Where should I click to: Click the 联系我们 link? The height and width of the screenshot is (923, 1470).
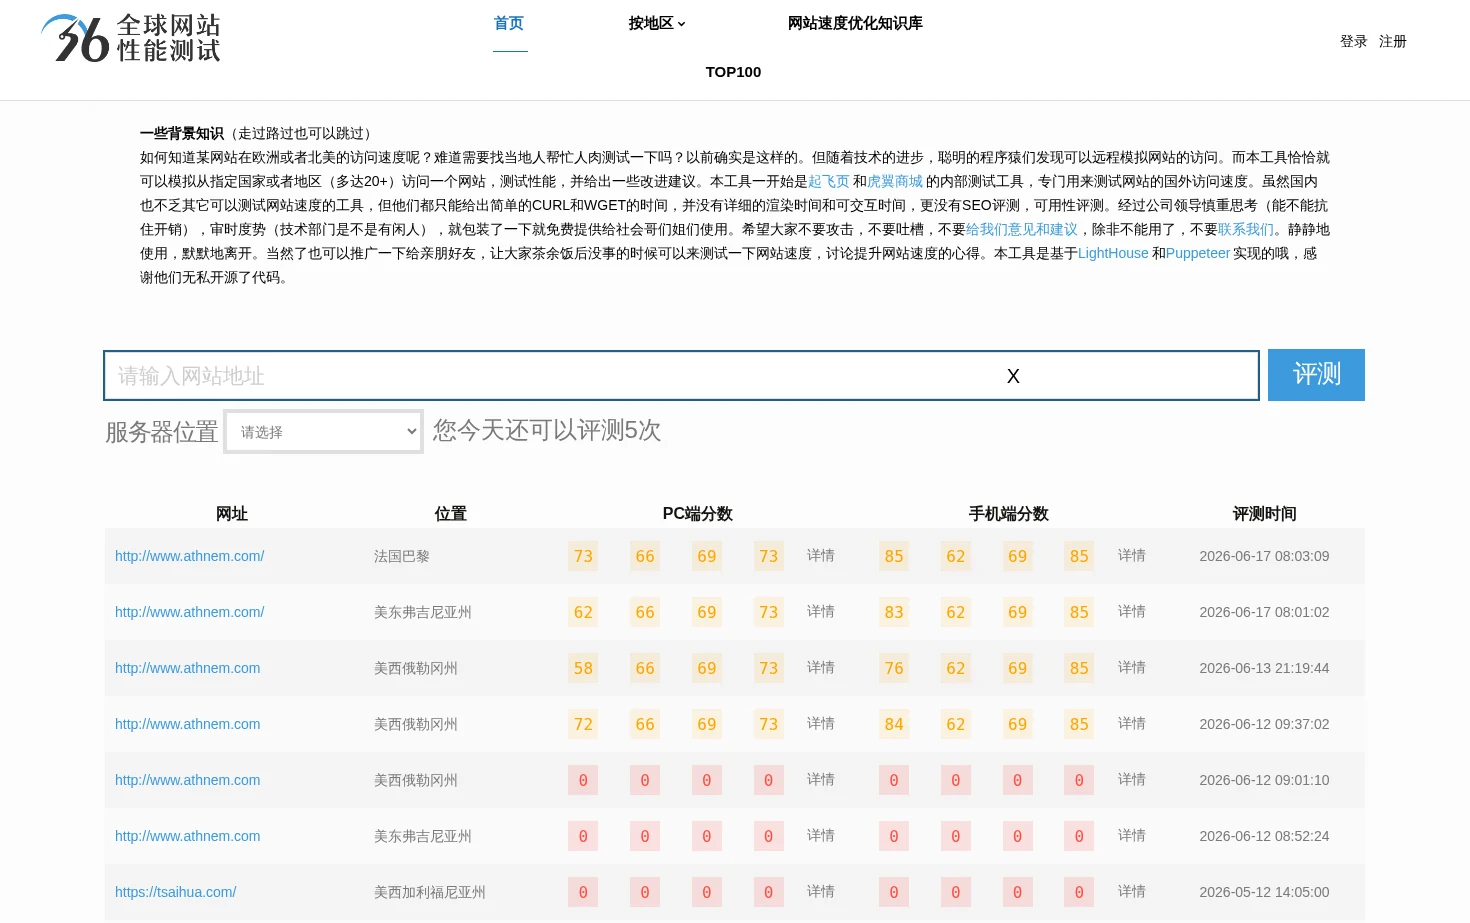[1246, 229]
